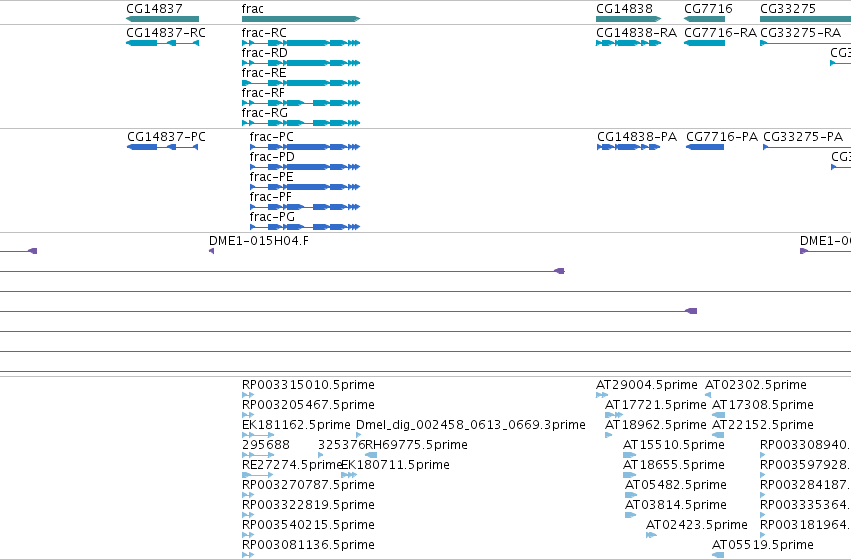Viewport: 851px width, 560px height.
Task: Open EST AT05482.5prime
Action: [631, 495]
